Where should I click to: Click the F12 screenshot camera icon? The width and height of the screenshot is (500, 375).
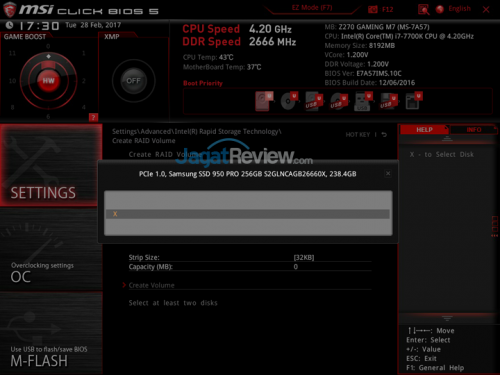372,9
